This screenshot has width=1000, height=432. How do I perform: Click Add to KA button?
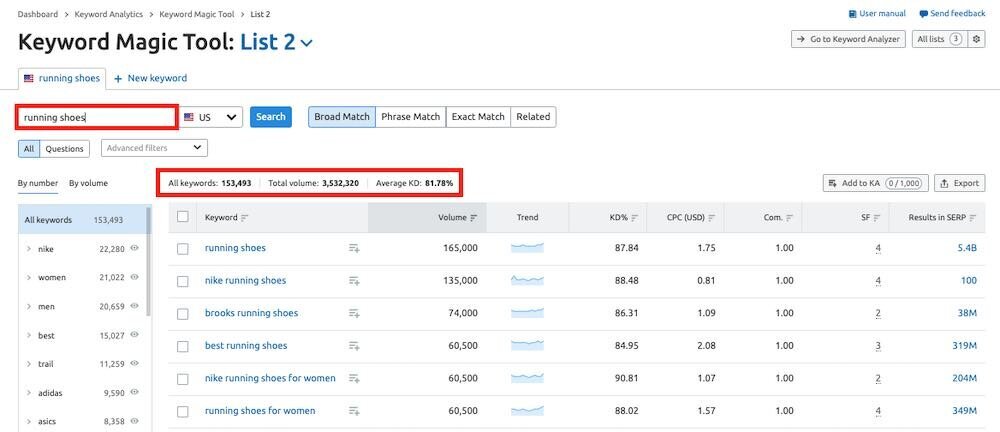point(876,183)
